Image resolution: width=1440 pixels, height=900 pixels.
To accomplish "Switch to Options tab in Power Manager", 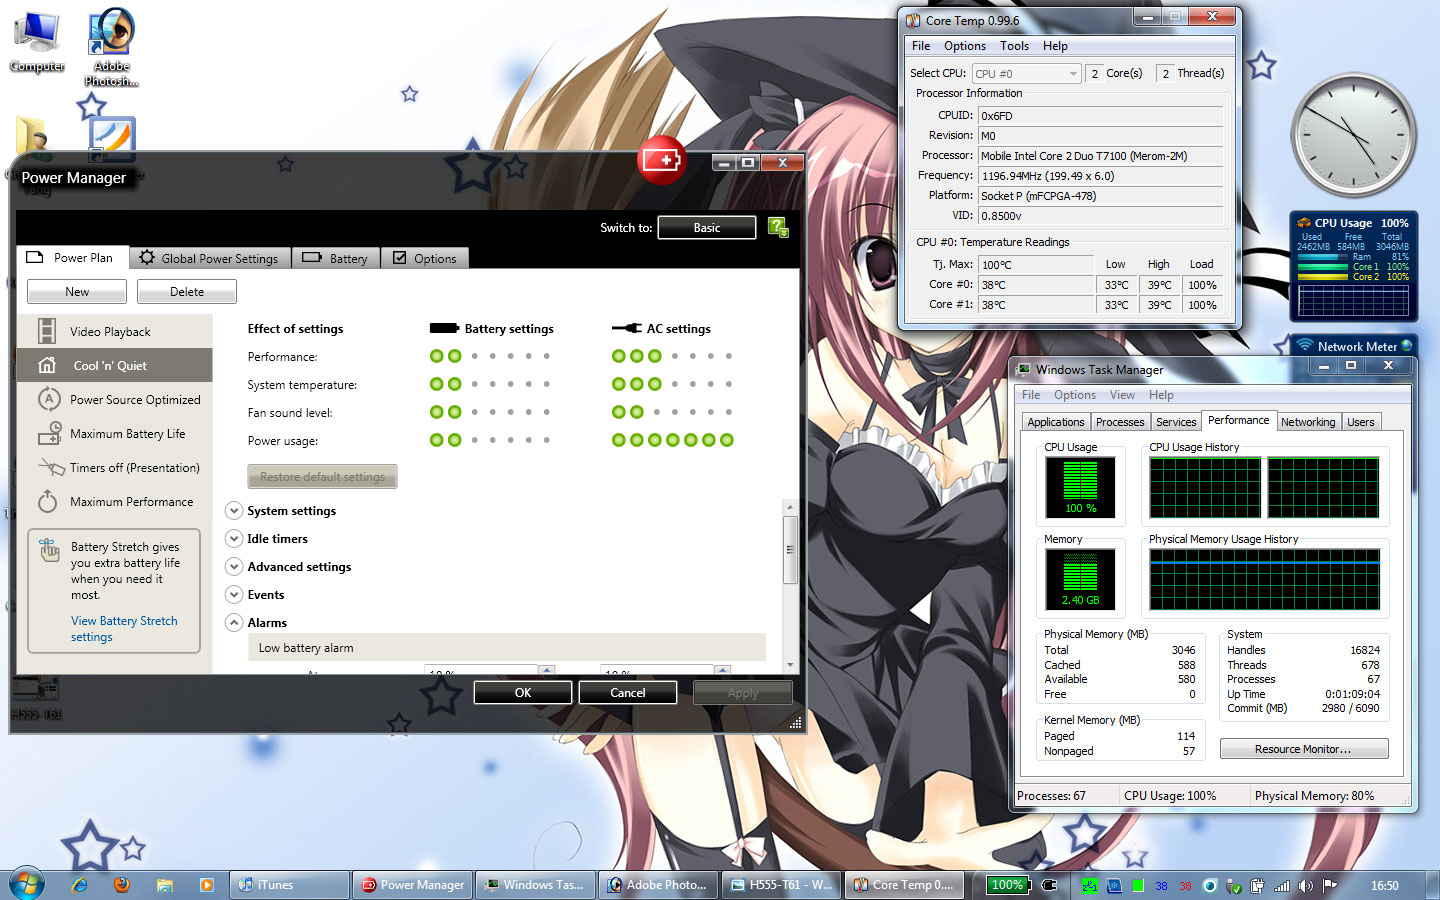I will [425, 258].
